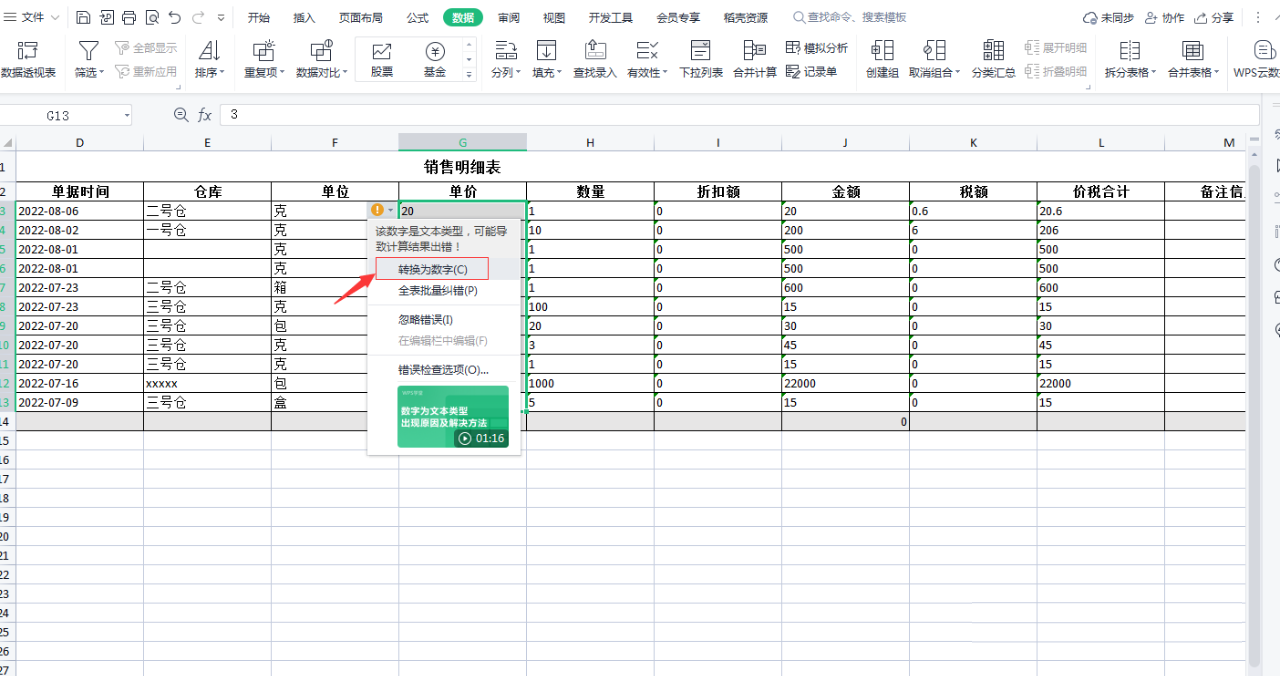Expand the data types gallery more arrow
Viewport: 1280px width, 676px height.
[x=469, y=75]
